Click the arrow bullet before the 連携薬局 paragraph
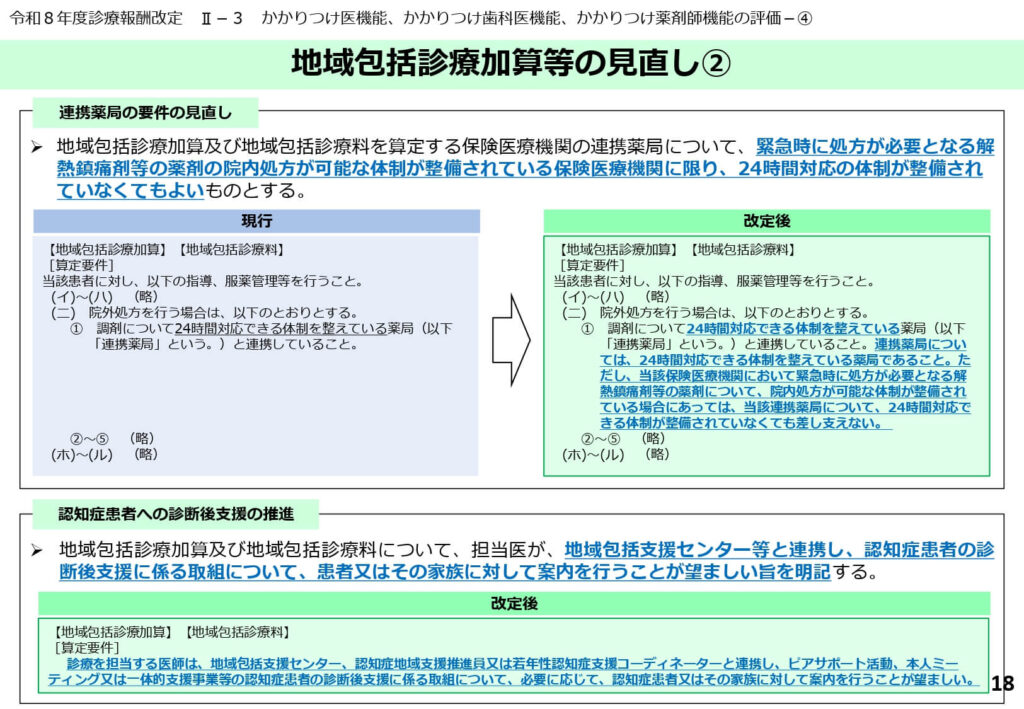This screenshot has width=1024, height=709. (x=37, y=147)
